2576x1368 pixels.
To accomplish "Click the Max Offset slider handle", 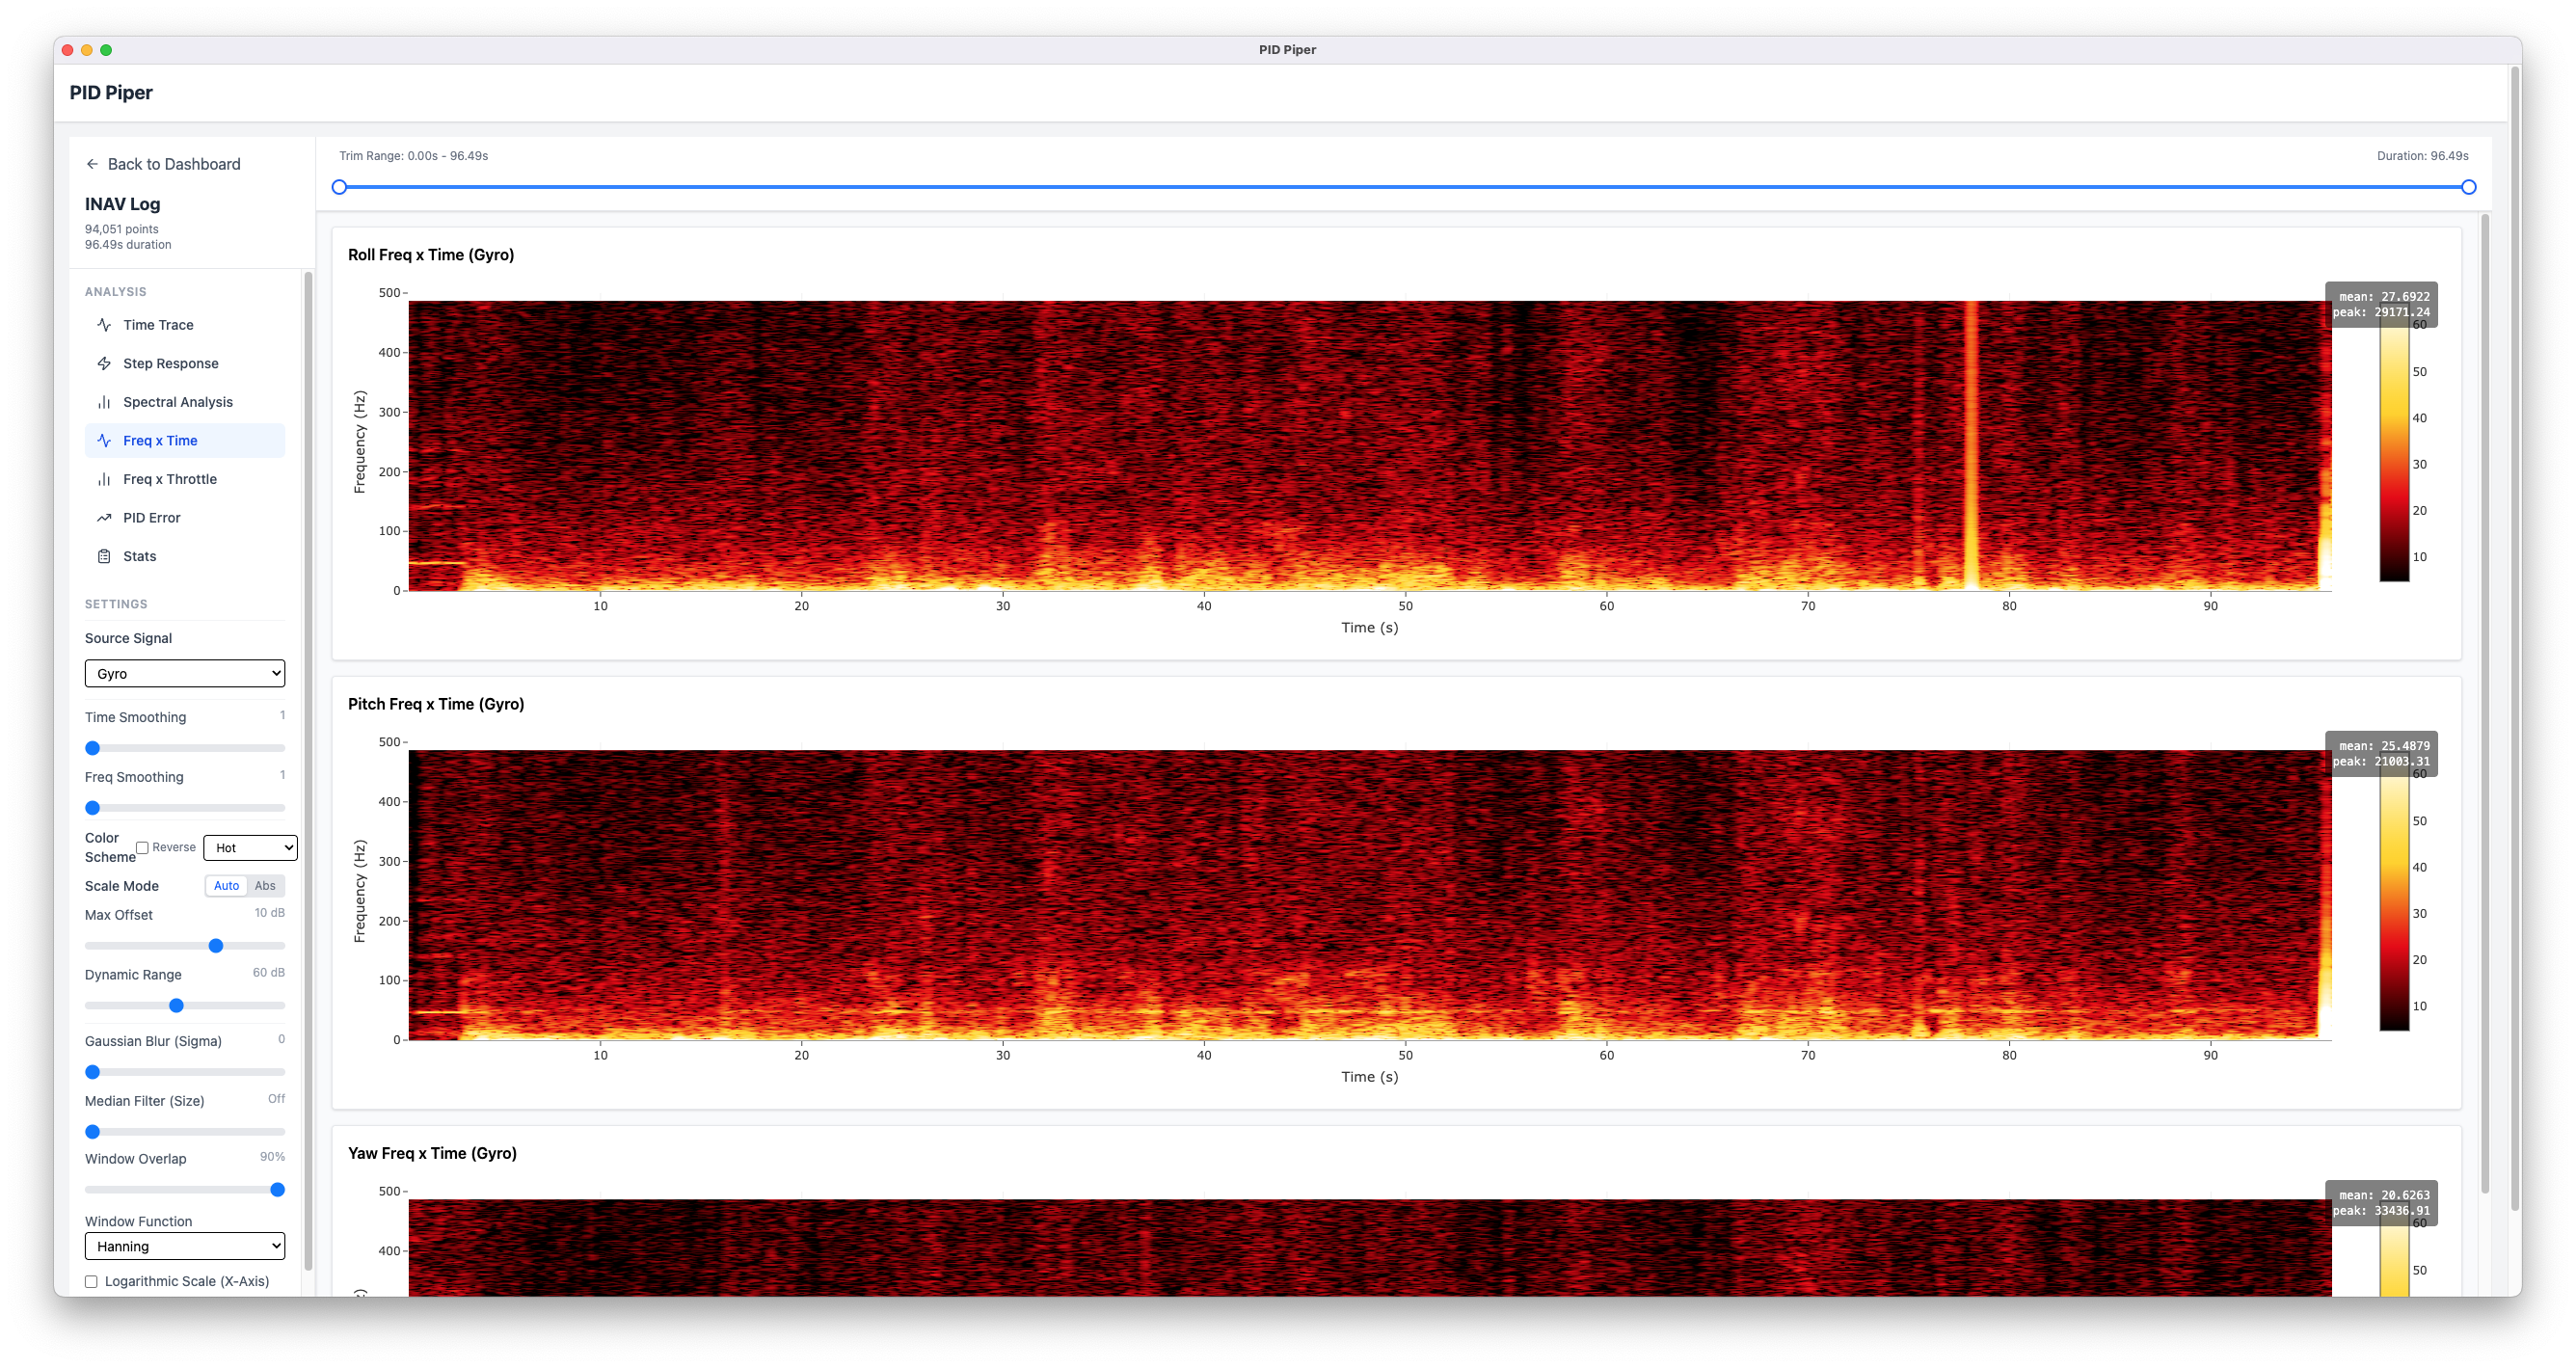I will click(x=216, y=946).
